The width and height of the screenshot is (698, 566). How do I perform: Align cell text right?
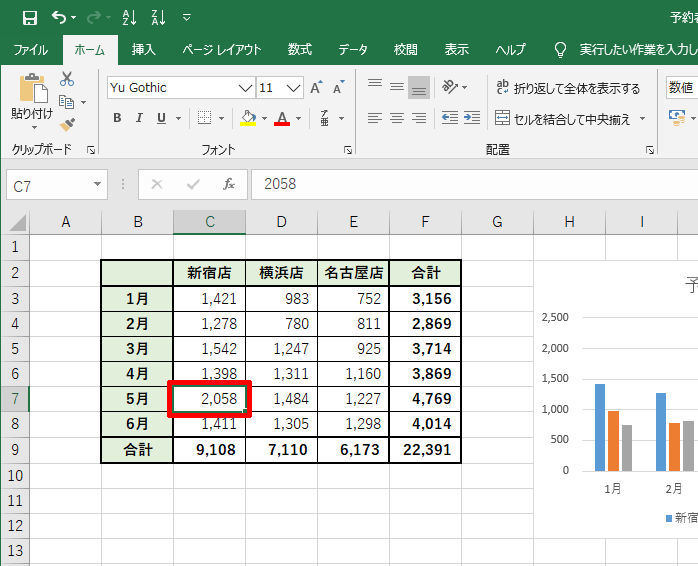click(419, 118)
